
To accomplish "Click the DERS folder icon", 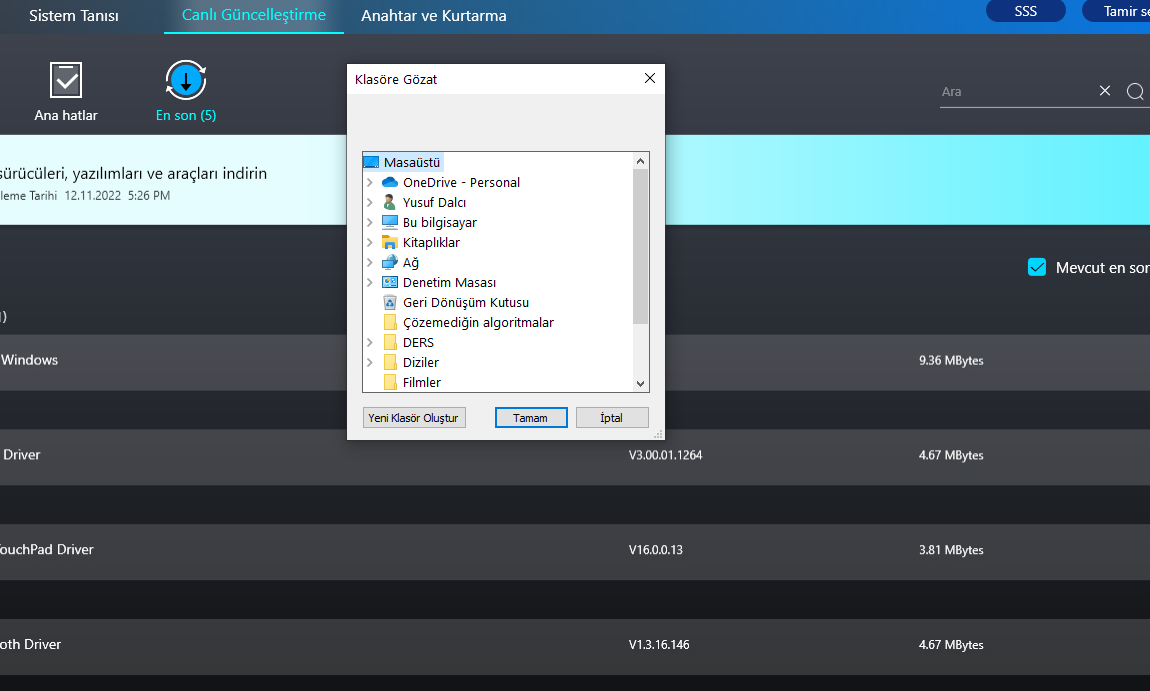I will point(390,343).
